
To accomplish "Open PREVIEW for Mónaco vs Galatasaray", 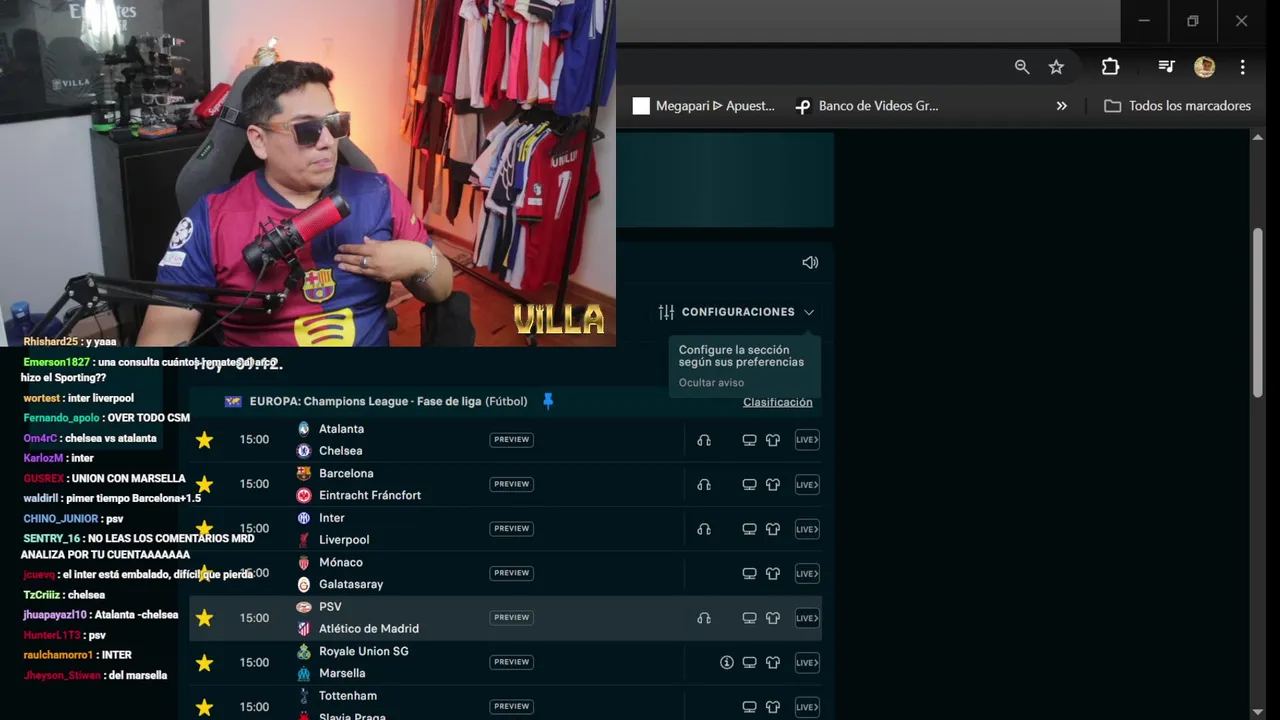I will coord(511,573).
